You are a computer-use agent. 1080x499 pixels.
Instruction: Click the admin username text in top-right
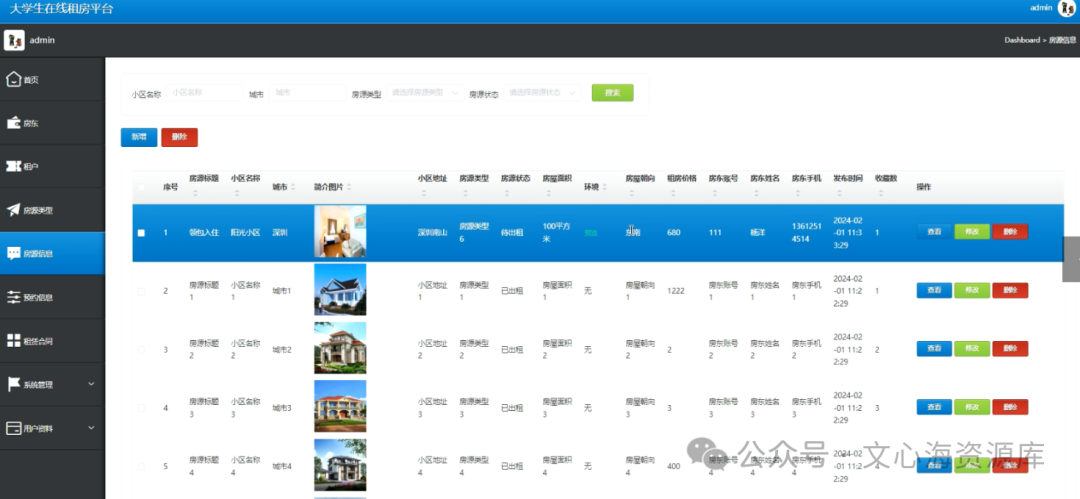[1041, 8]
